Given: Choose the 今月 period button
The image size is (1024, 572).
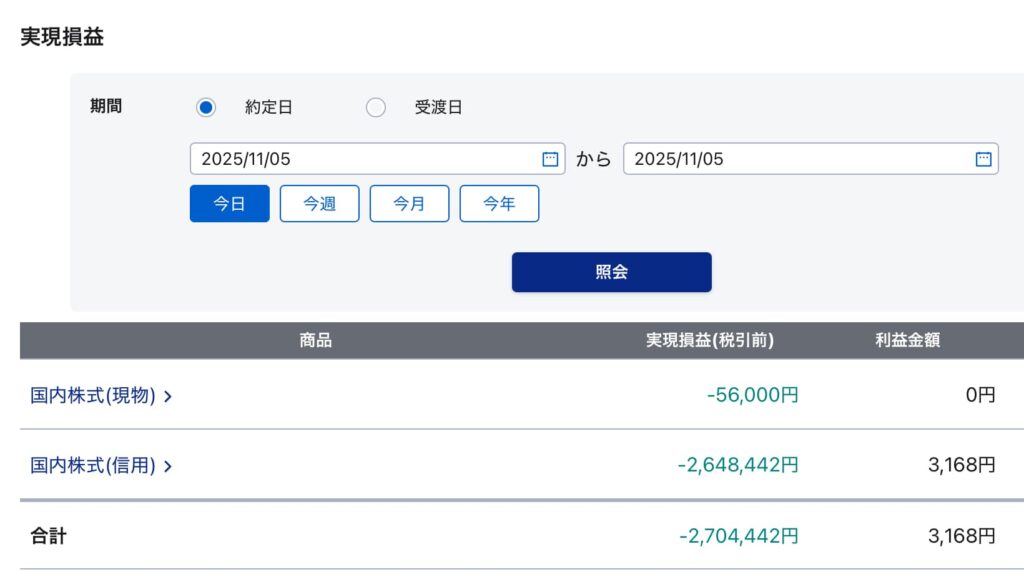Looking at the screenshot, I should point(409,204).
